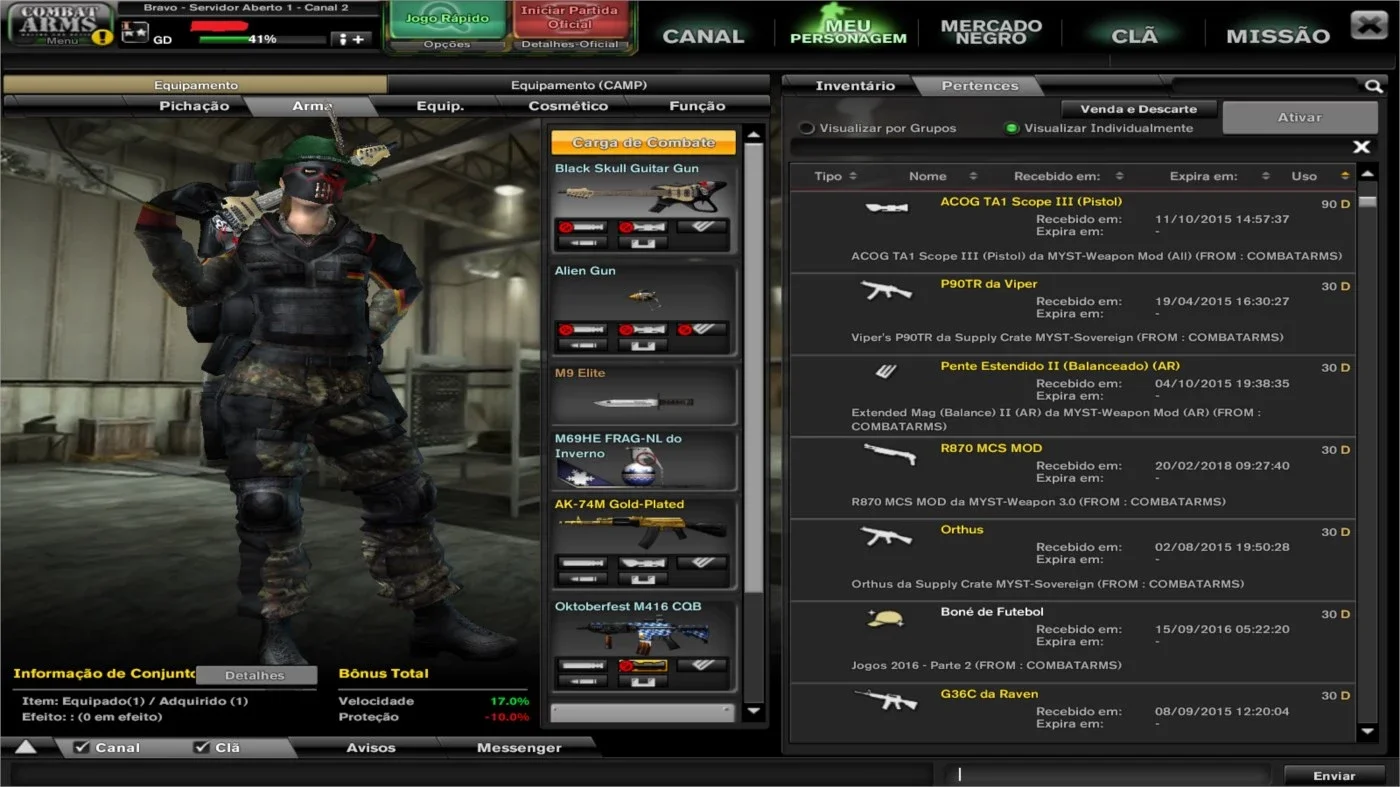Select Visualizar Individualmente radio button
Image resolution: width=1400 pixels, height=787 pixels.
[1011, 128]
